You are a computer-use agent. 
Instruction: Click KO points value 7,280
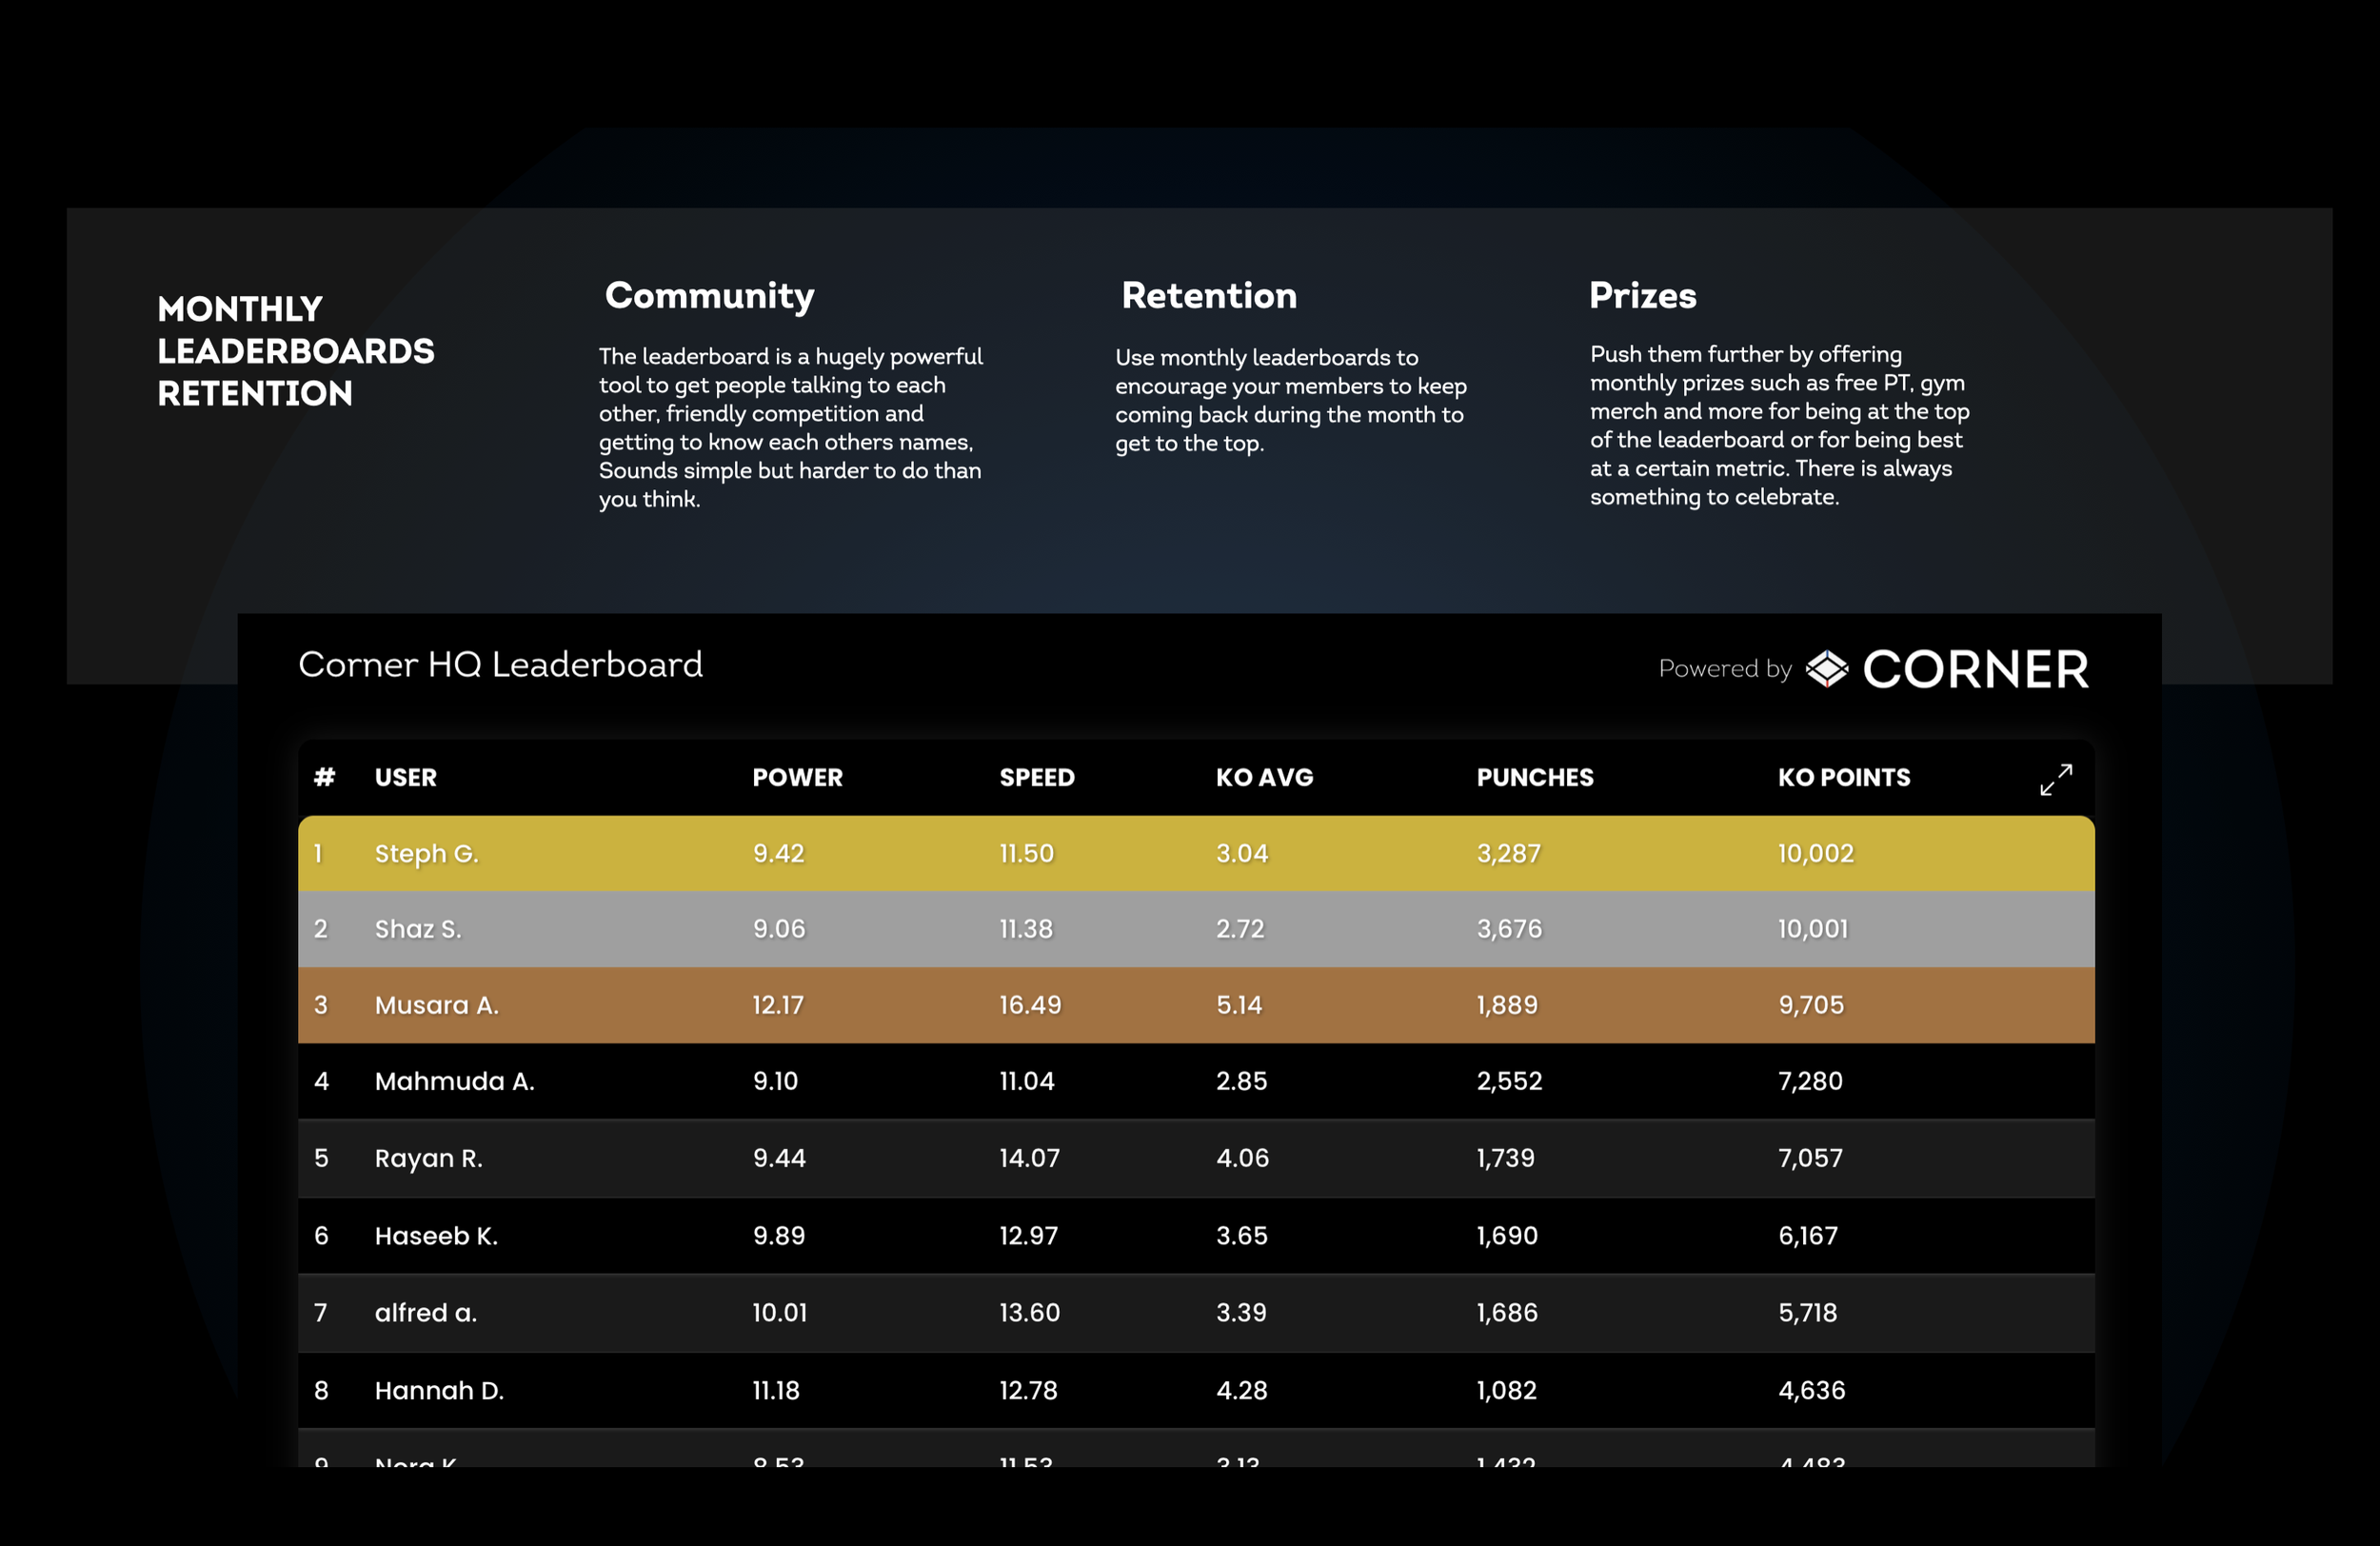click(x=1810, y=1081)
